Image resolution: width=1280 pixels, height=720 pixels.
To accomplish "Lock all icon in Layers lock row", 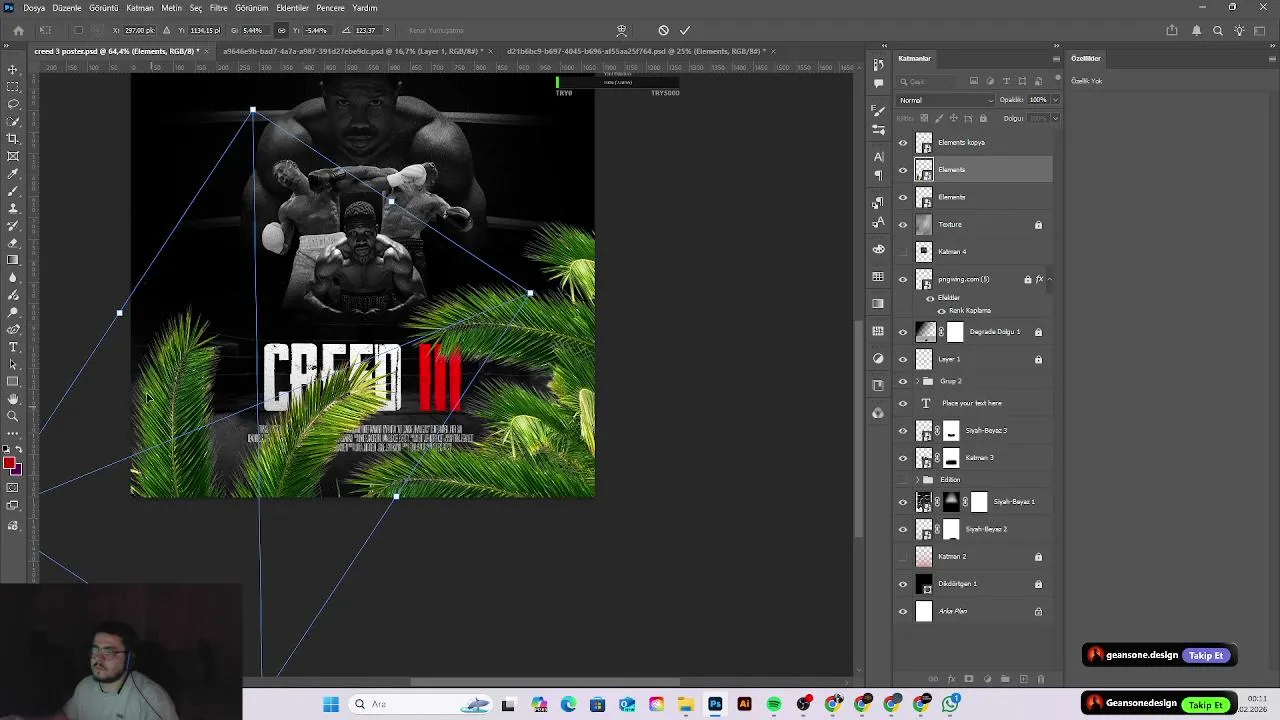I will coord(984,118).
